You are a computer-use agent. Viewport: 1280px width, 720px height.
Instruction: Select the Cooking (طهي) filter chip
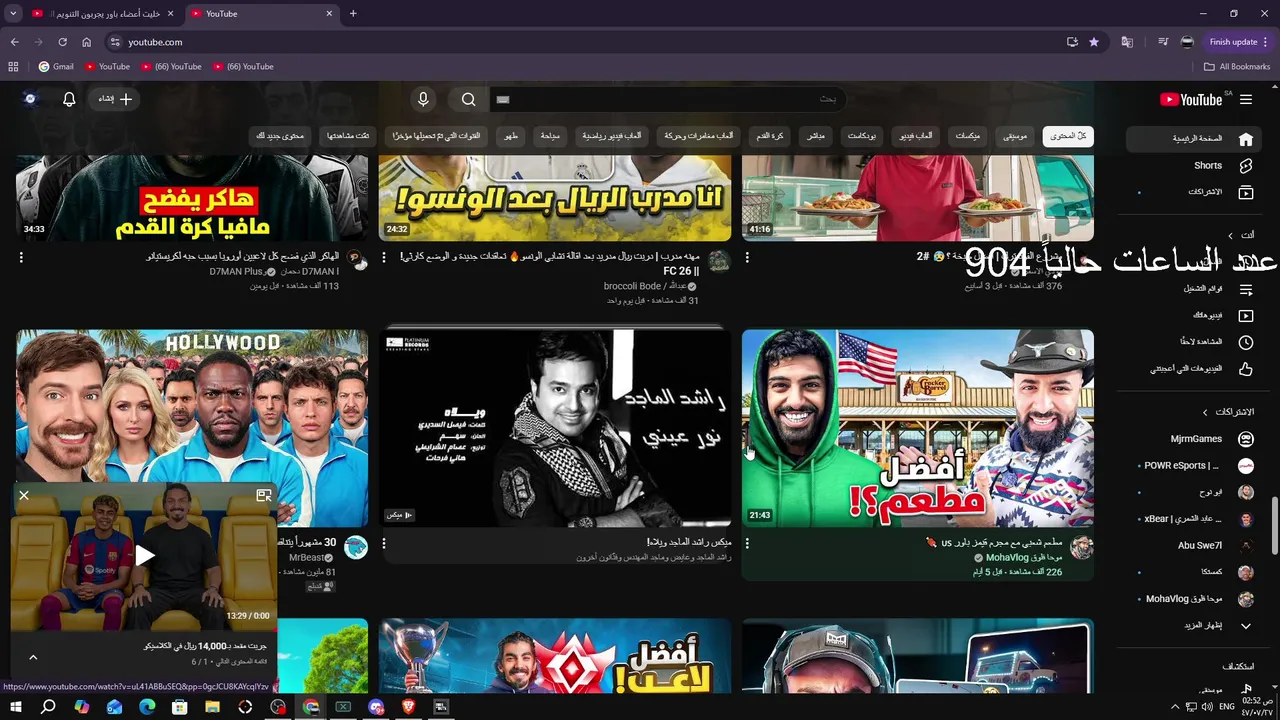pyautogui.click(x=511, y=136)
